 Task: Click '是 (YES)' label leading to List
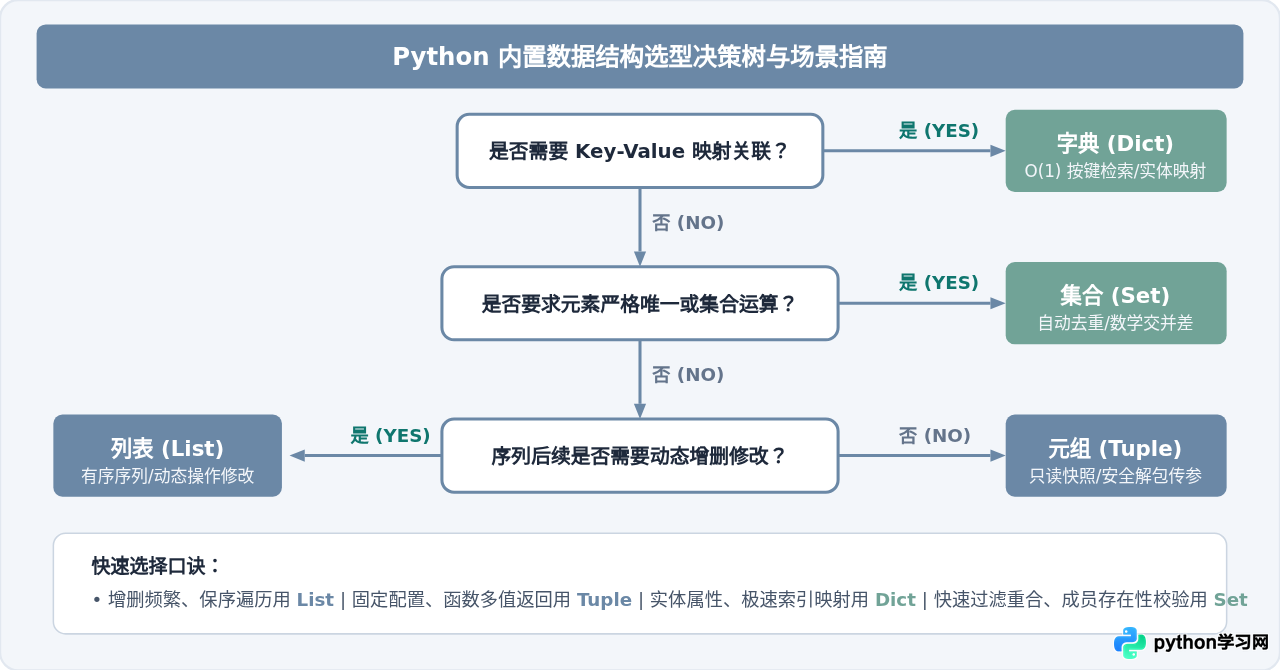pyautogui.click(x=390, y=435)
